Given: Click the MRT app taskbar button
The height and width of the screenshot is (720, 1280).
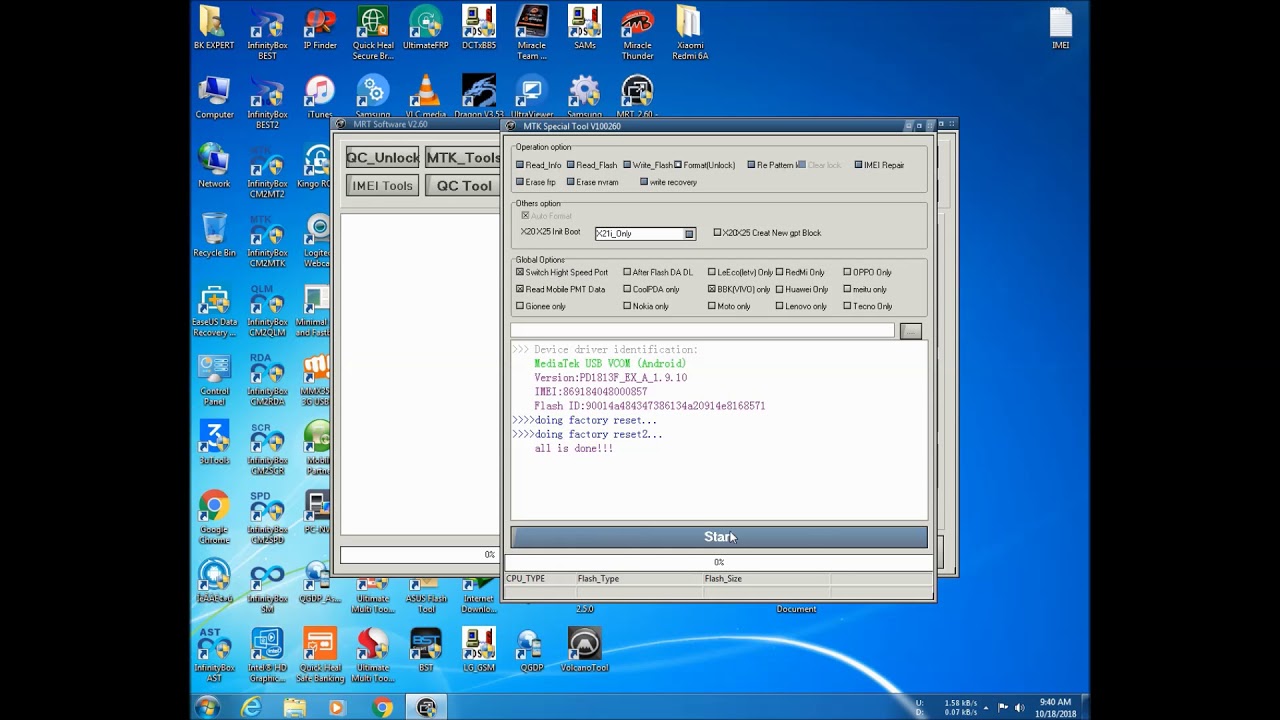Looking at the screenshot, I should [426, 707].
